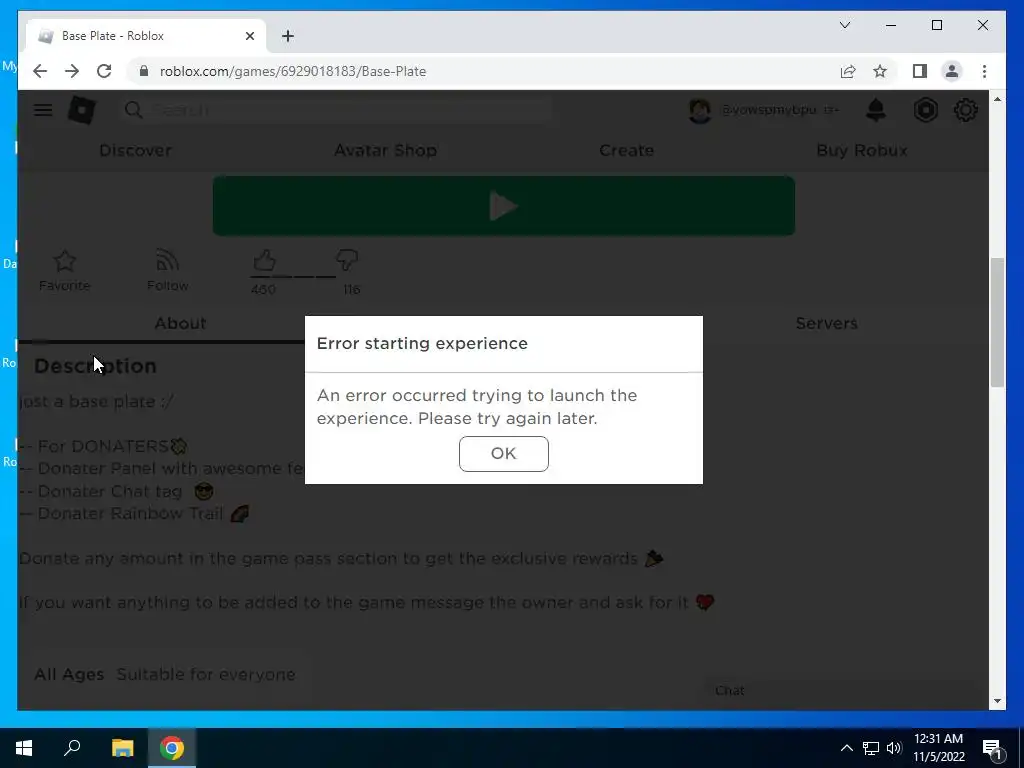
Task: Give a thumbs down vote
Action: click(x=347, y=260)
